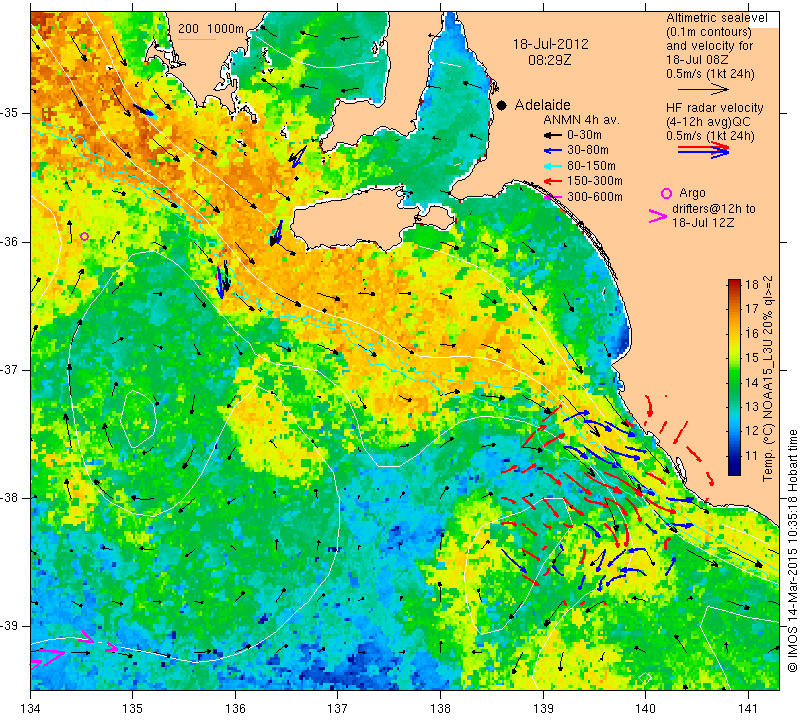This screenshot has width=800, height=720.
Task: Click the '300-600m' depth label
Action: pyautogui.click(x=595, y=197)
